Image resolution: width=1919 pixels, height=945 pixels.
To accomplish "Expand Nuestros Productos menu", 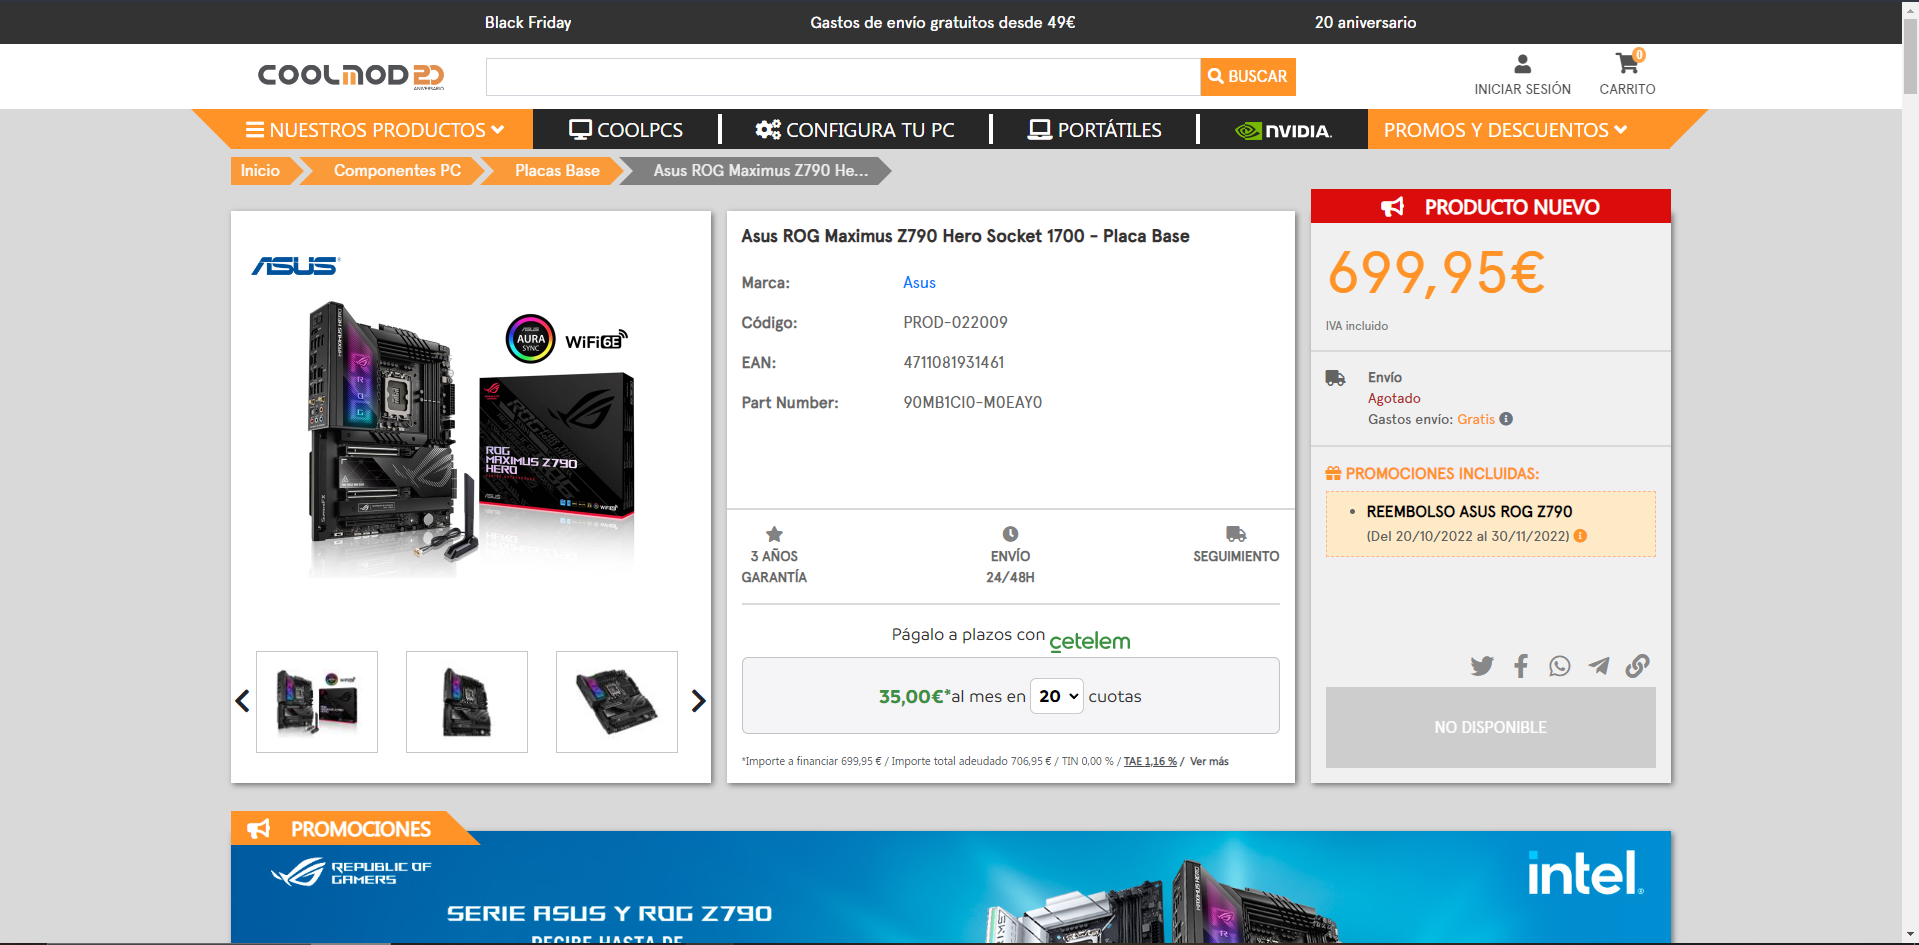I will (375, 130).
